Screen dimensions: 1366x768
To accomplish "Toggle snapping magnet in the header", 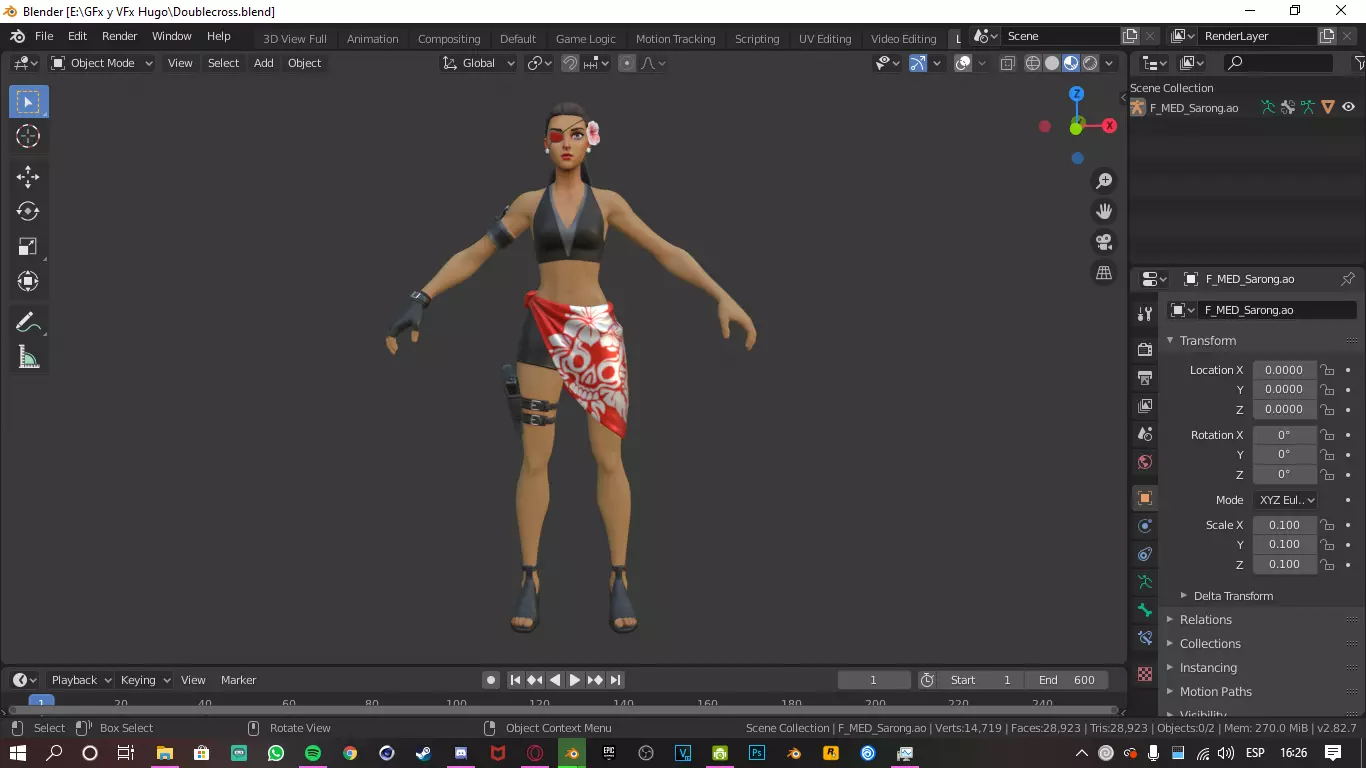I will coord(569,63).
